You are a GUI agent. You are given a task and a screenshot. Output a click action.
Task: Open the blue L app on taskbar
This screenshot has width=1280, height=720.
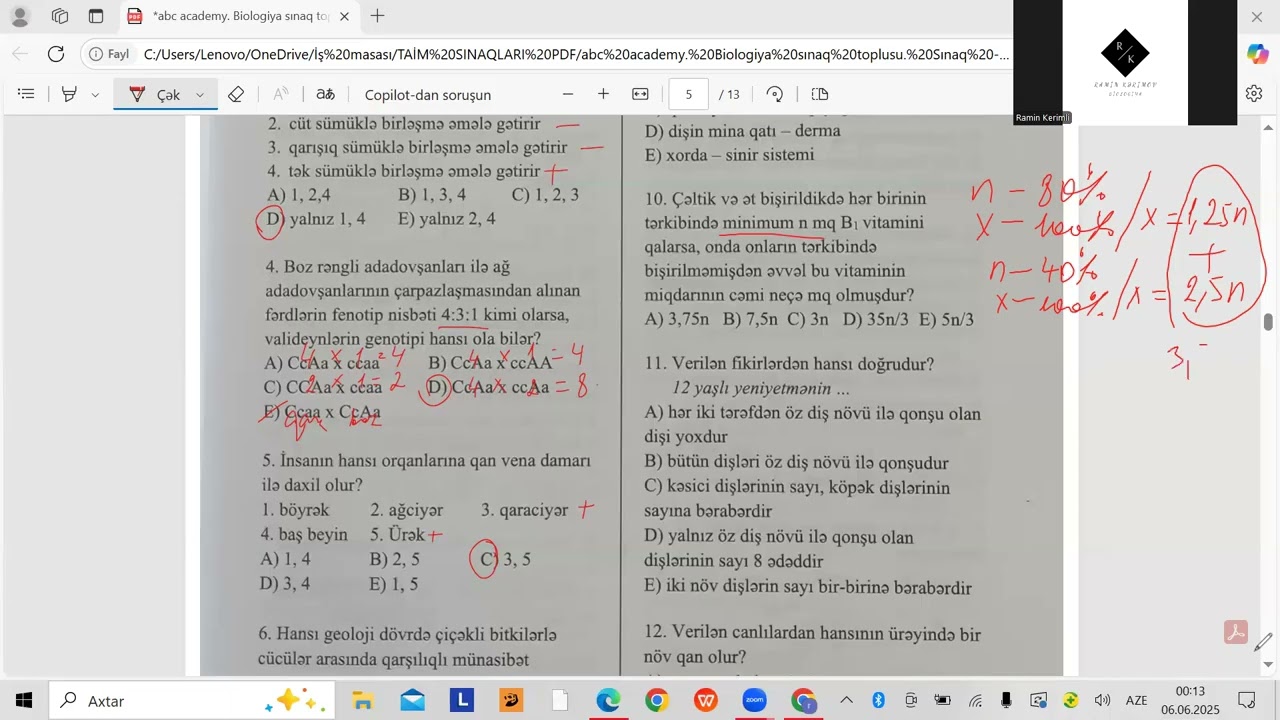tap(461, 700)
